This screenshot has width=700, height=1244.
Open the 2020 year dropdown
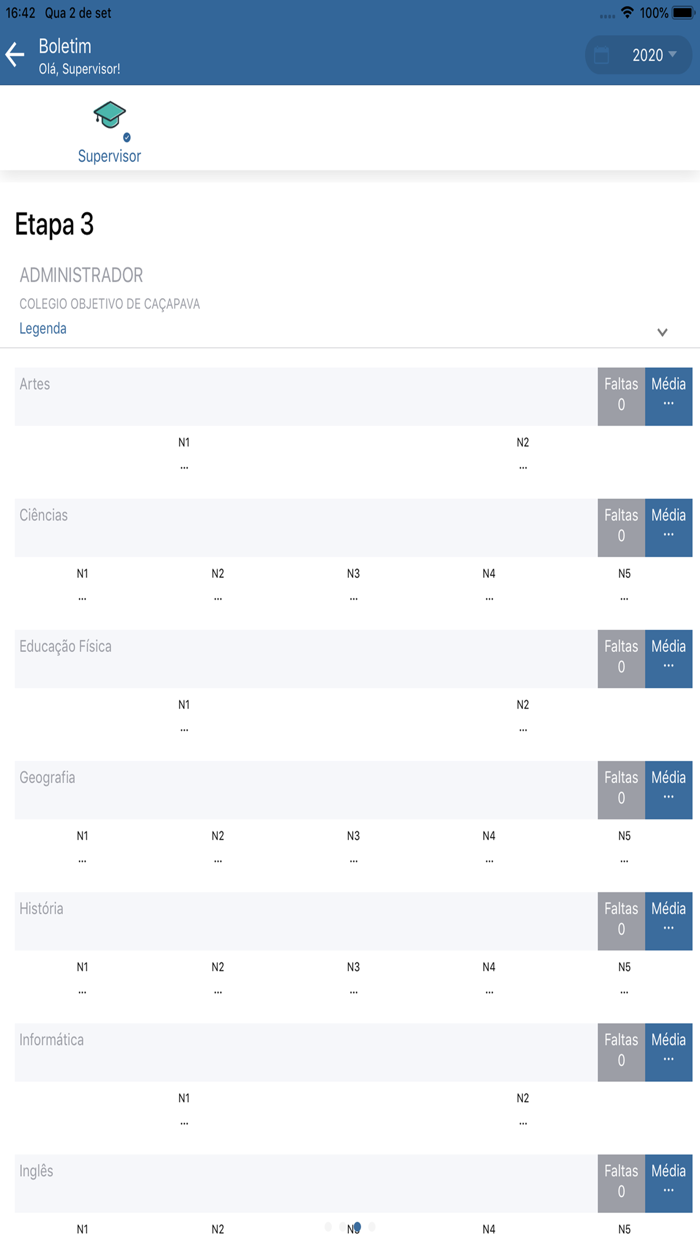(x=655, y=56)
